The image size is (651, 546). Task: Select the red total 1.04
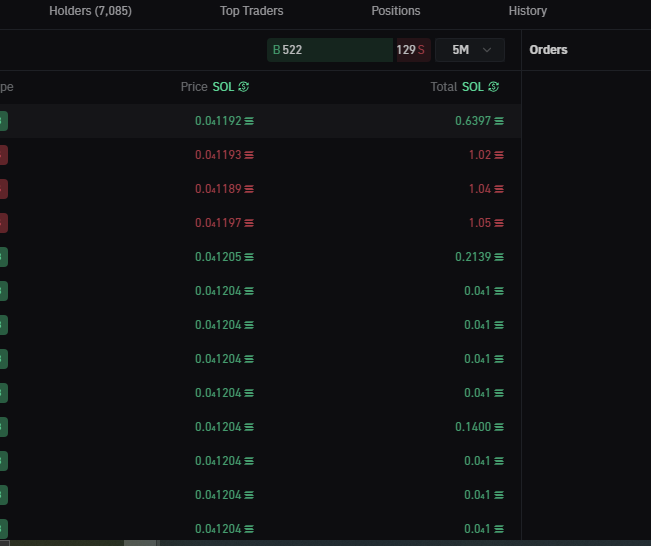click(x=480, y=189)
